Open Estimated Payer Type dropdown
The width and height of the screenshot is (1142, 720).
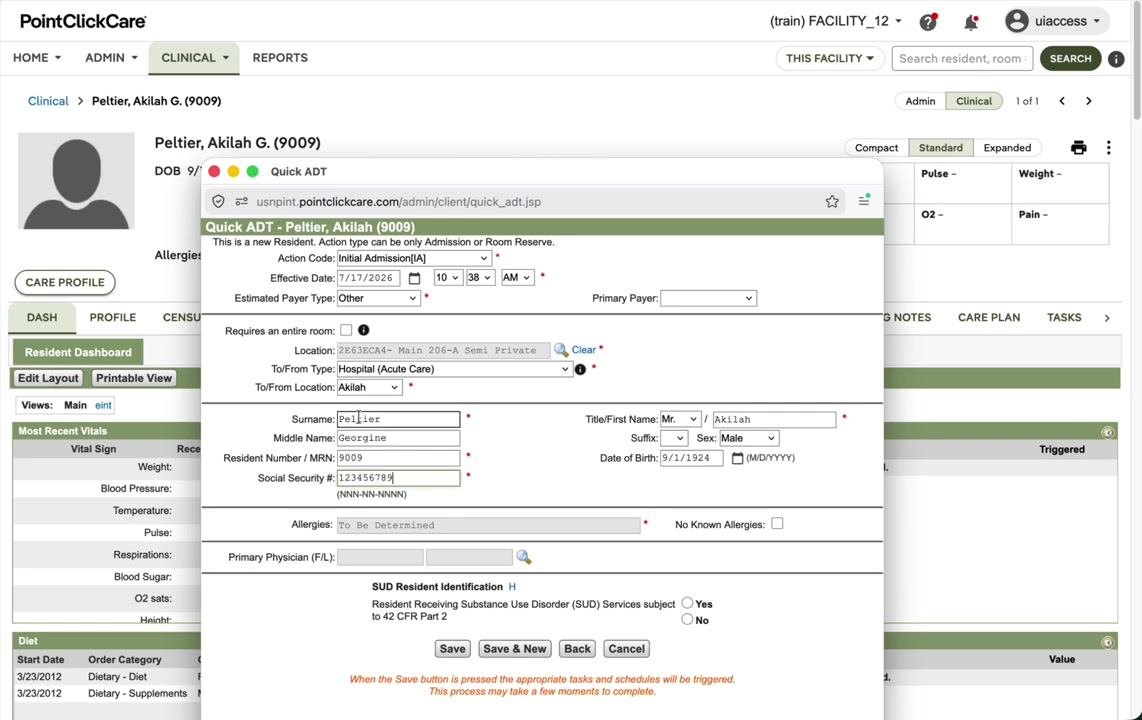[378, 298]
